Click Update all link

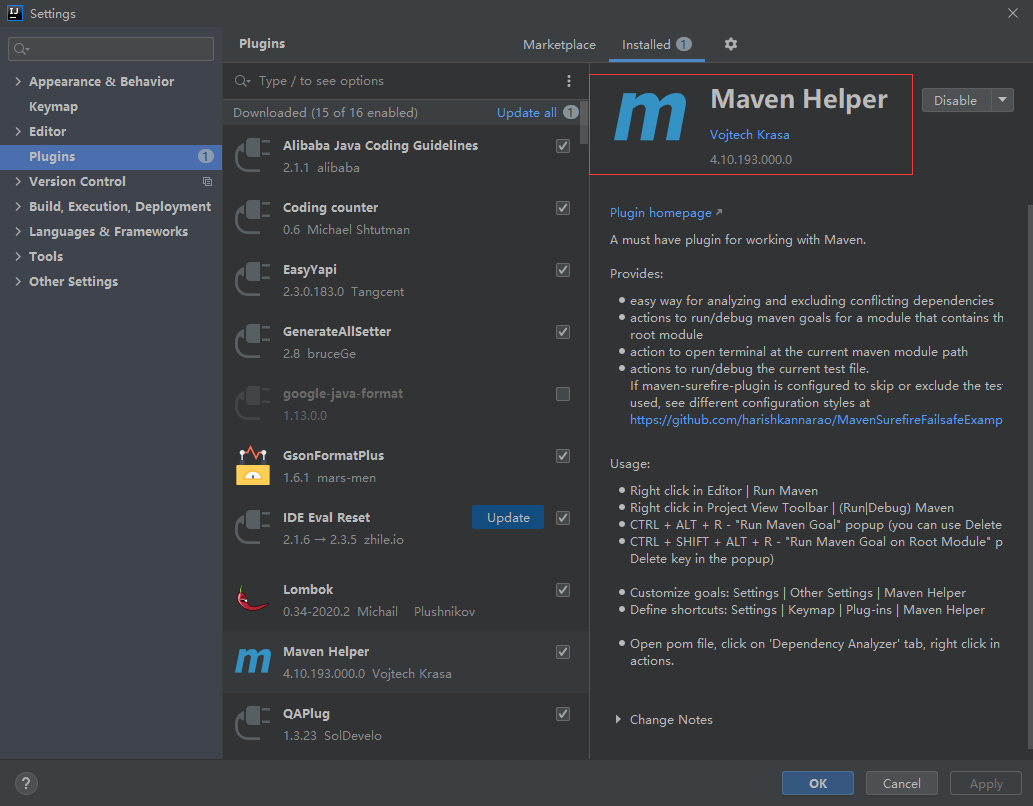coord(526,112)
